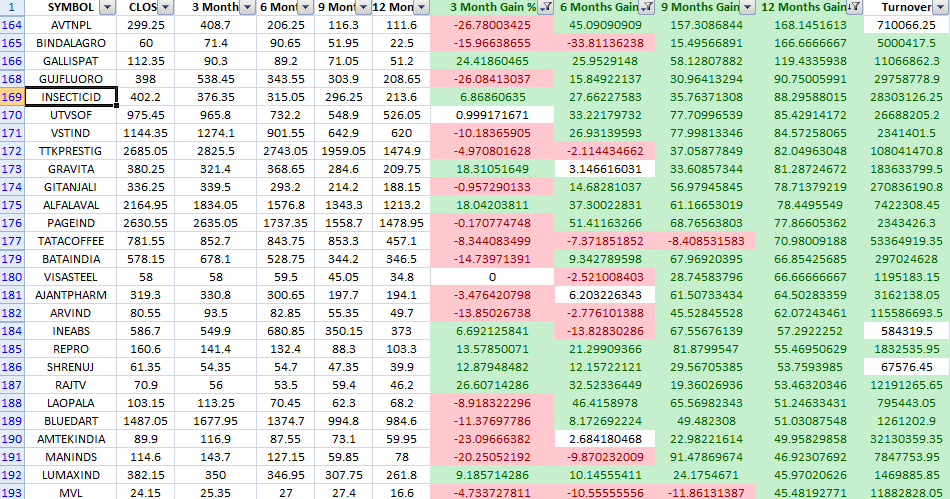Select the REPRO symbol cell

tap(71, 349)
